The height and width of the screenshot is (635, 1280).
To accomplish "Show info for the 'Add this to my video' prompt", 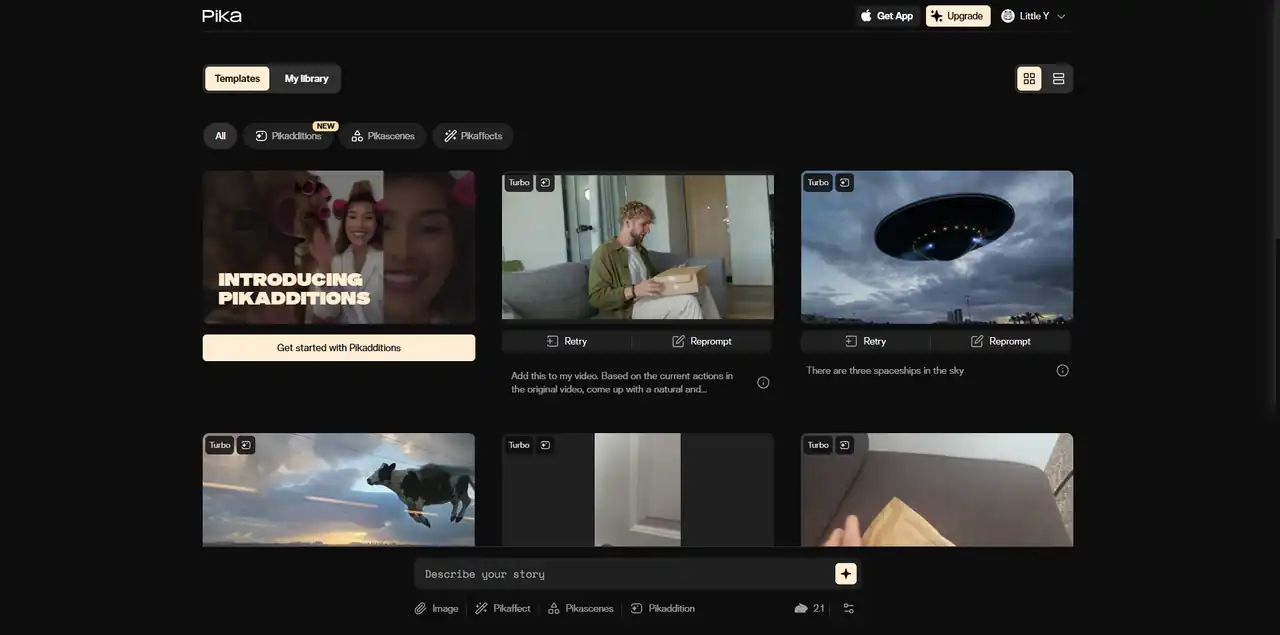I will coord(763,382).
